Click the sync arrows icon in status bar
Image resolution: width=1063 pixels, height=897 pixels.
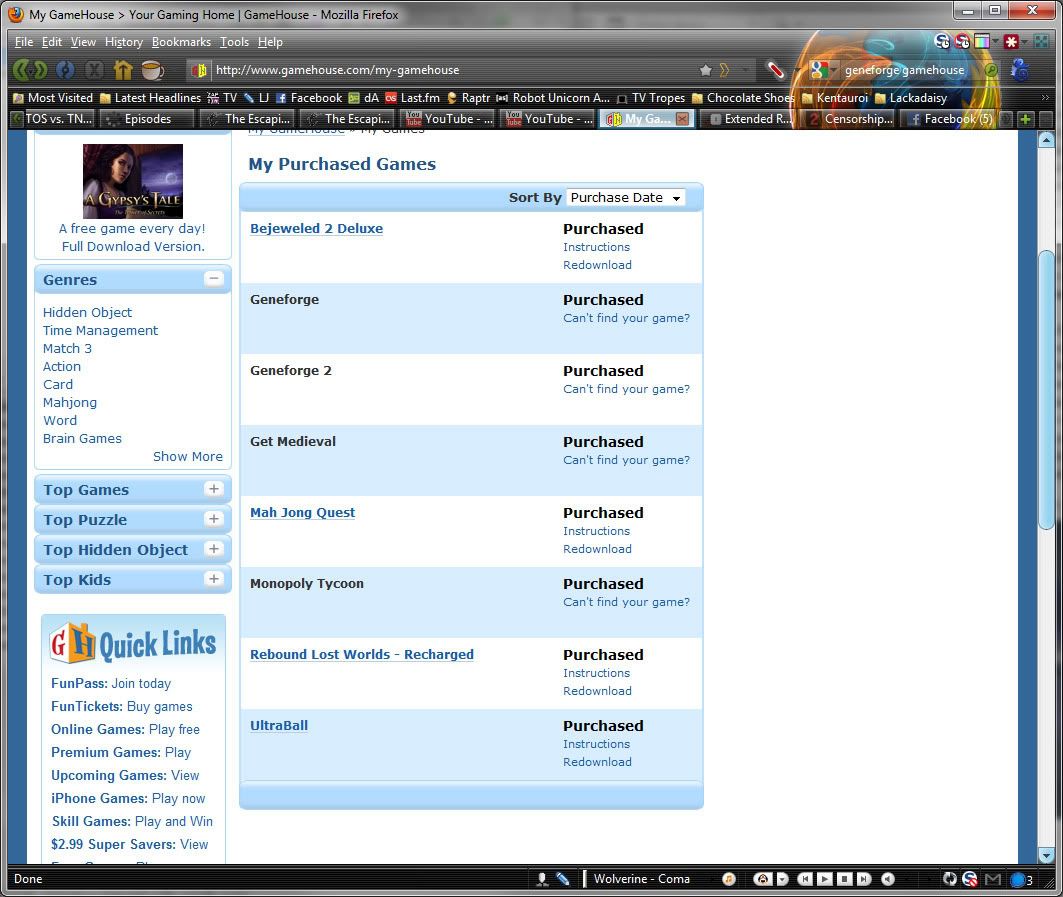pos(950,879)
